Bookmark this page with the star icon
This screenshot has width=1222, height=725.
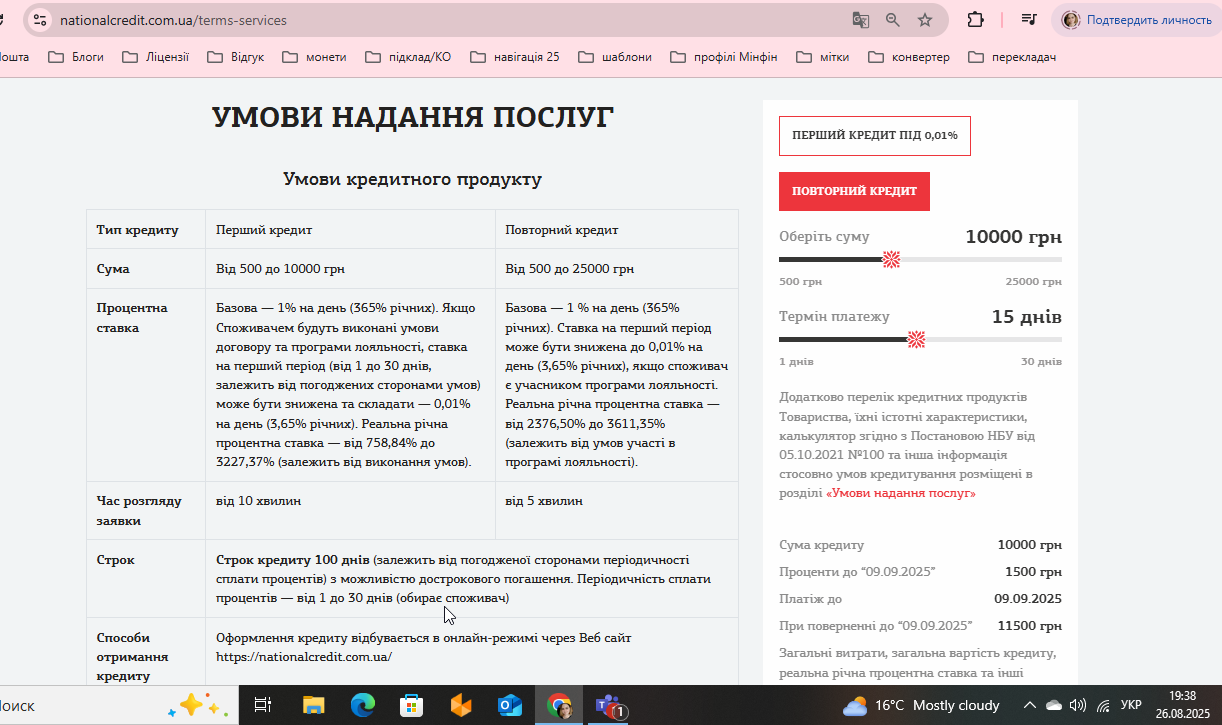click(x=925, y=20)
